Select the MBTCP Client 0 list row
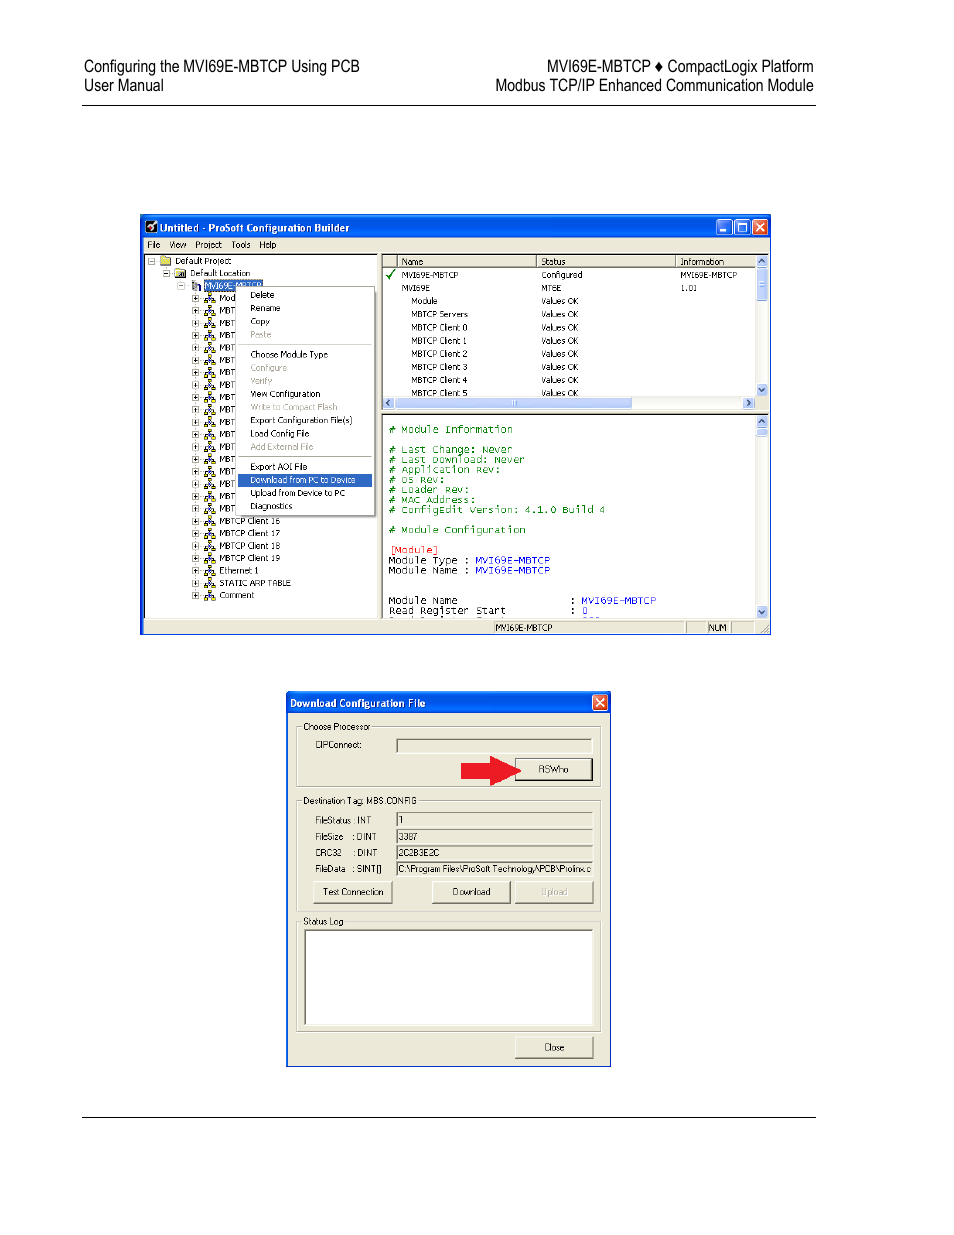The width and height of the screenshot is (954, 1235). tap(568, 327)
